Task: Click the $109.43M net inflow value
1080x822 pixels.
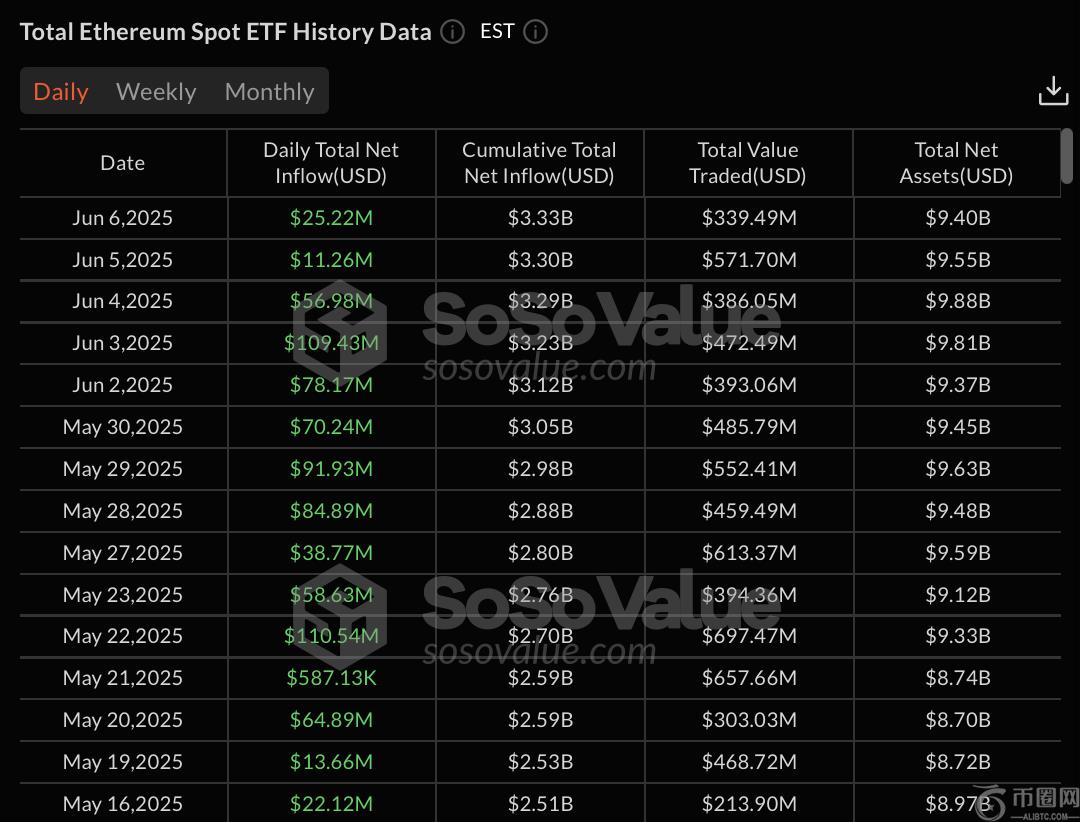Action: point(331,343)
